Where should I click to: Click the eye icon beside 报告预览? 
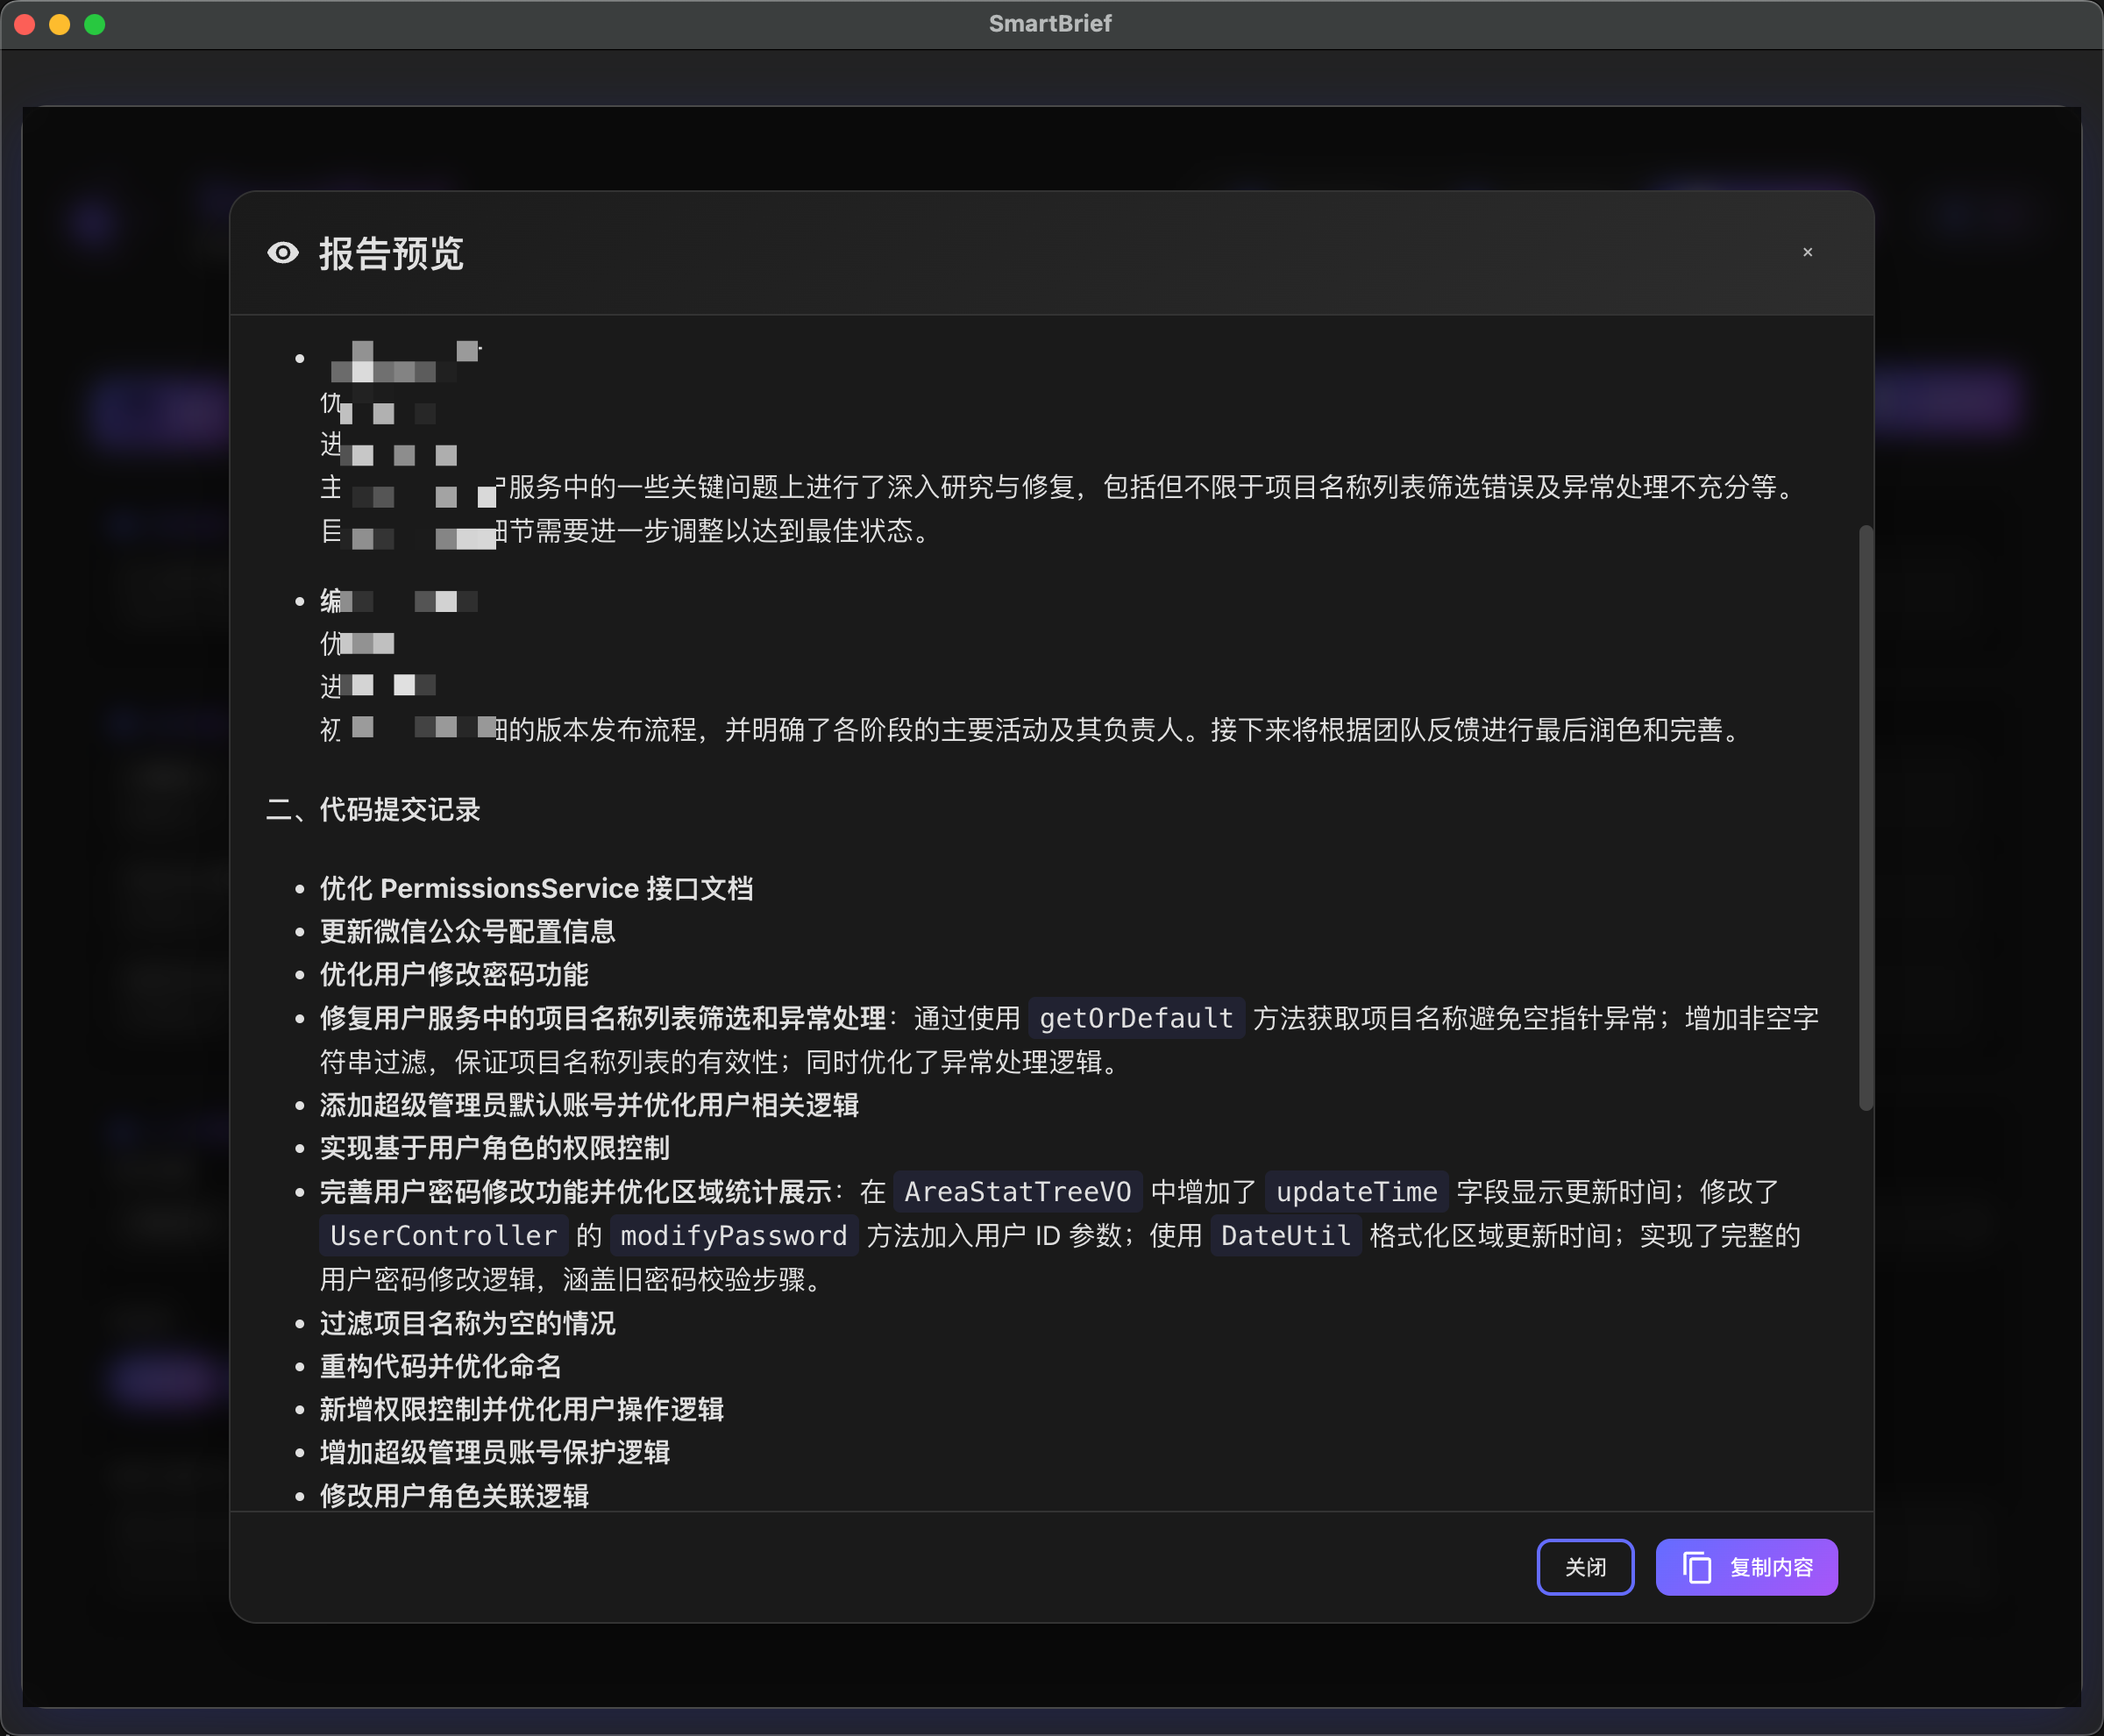click(283, 253)
